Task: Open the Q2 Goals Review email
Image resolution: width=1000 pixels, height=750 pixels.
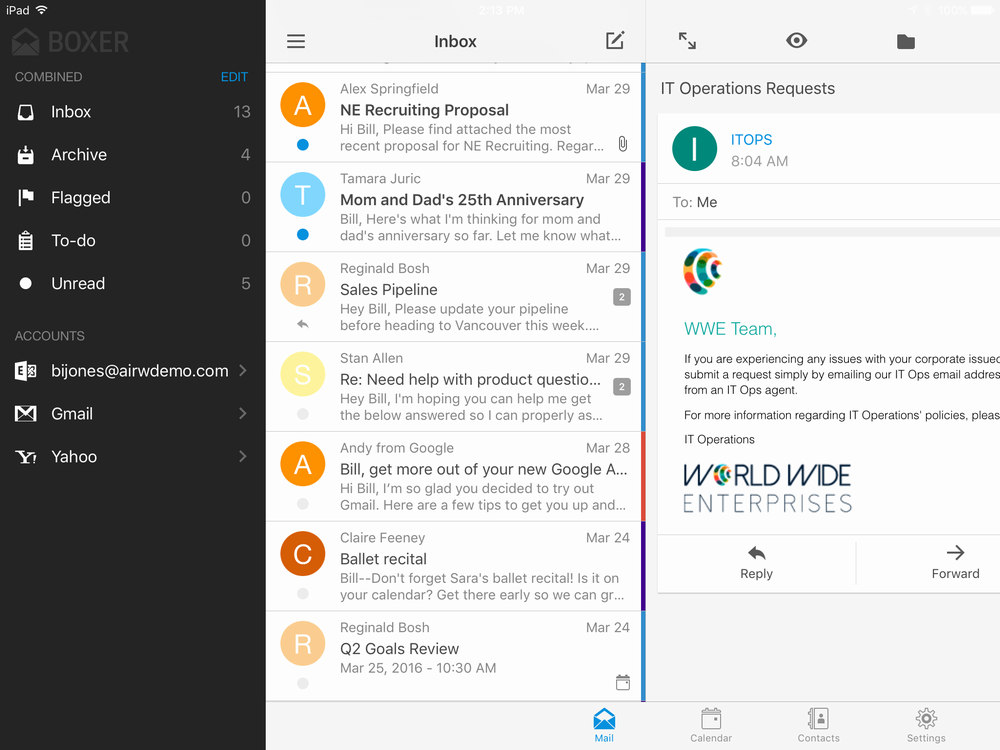Action: pyautogui.click(x=453, y=657)
